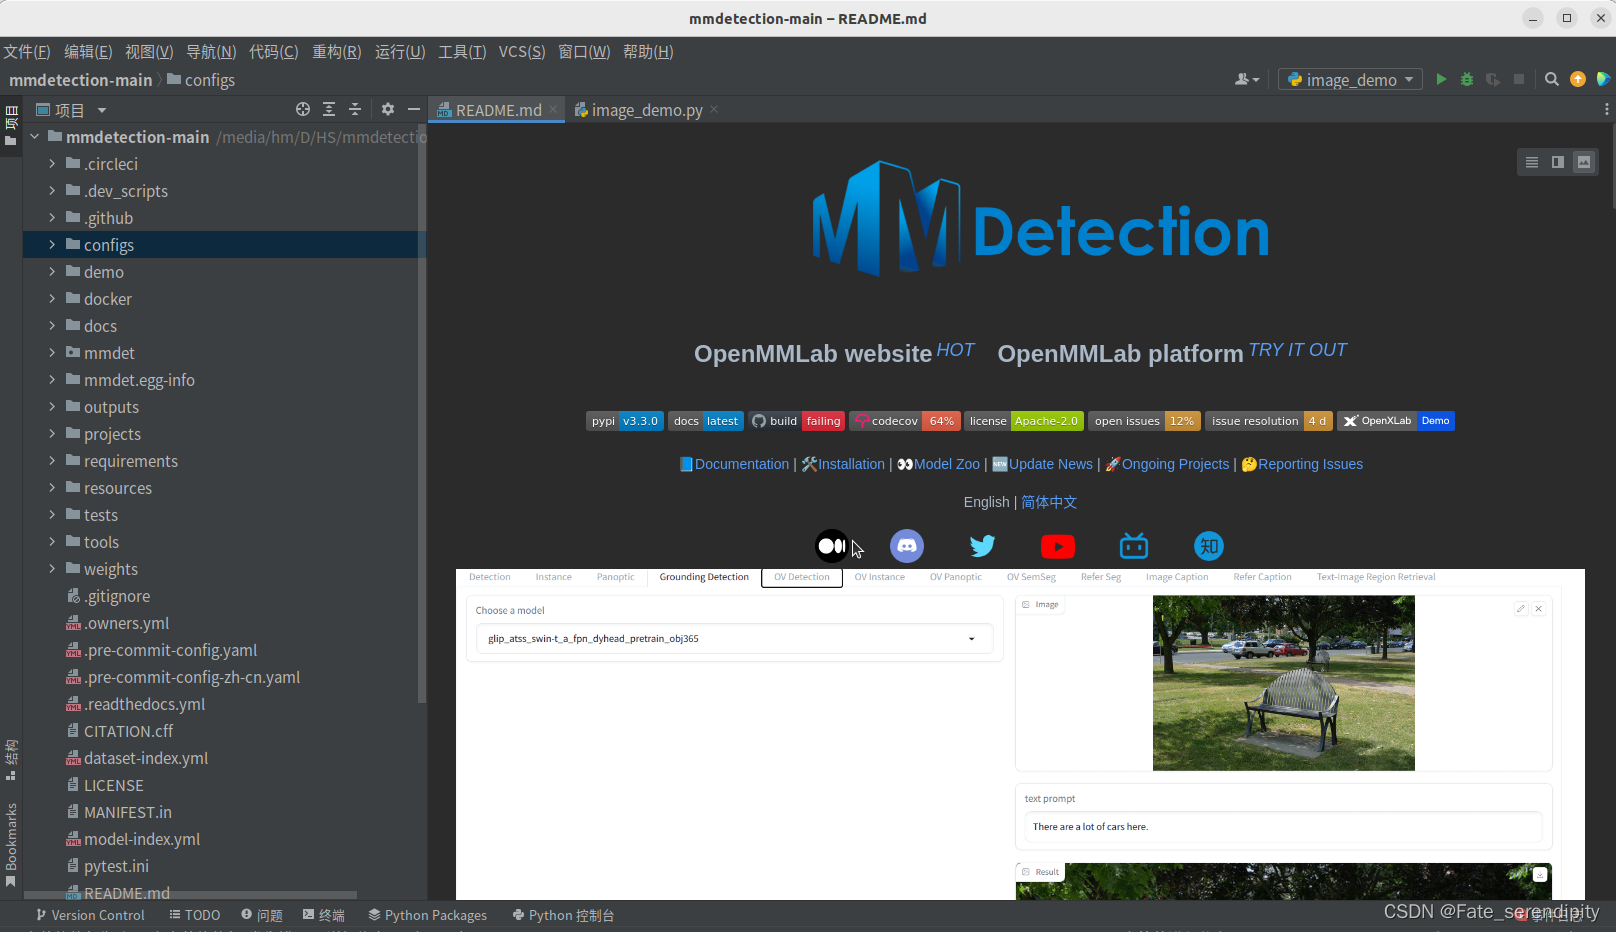Open the Python 控制台 console
Viewport: 1616px width, 932px height.
(563, 915)
